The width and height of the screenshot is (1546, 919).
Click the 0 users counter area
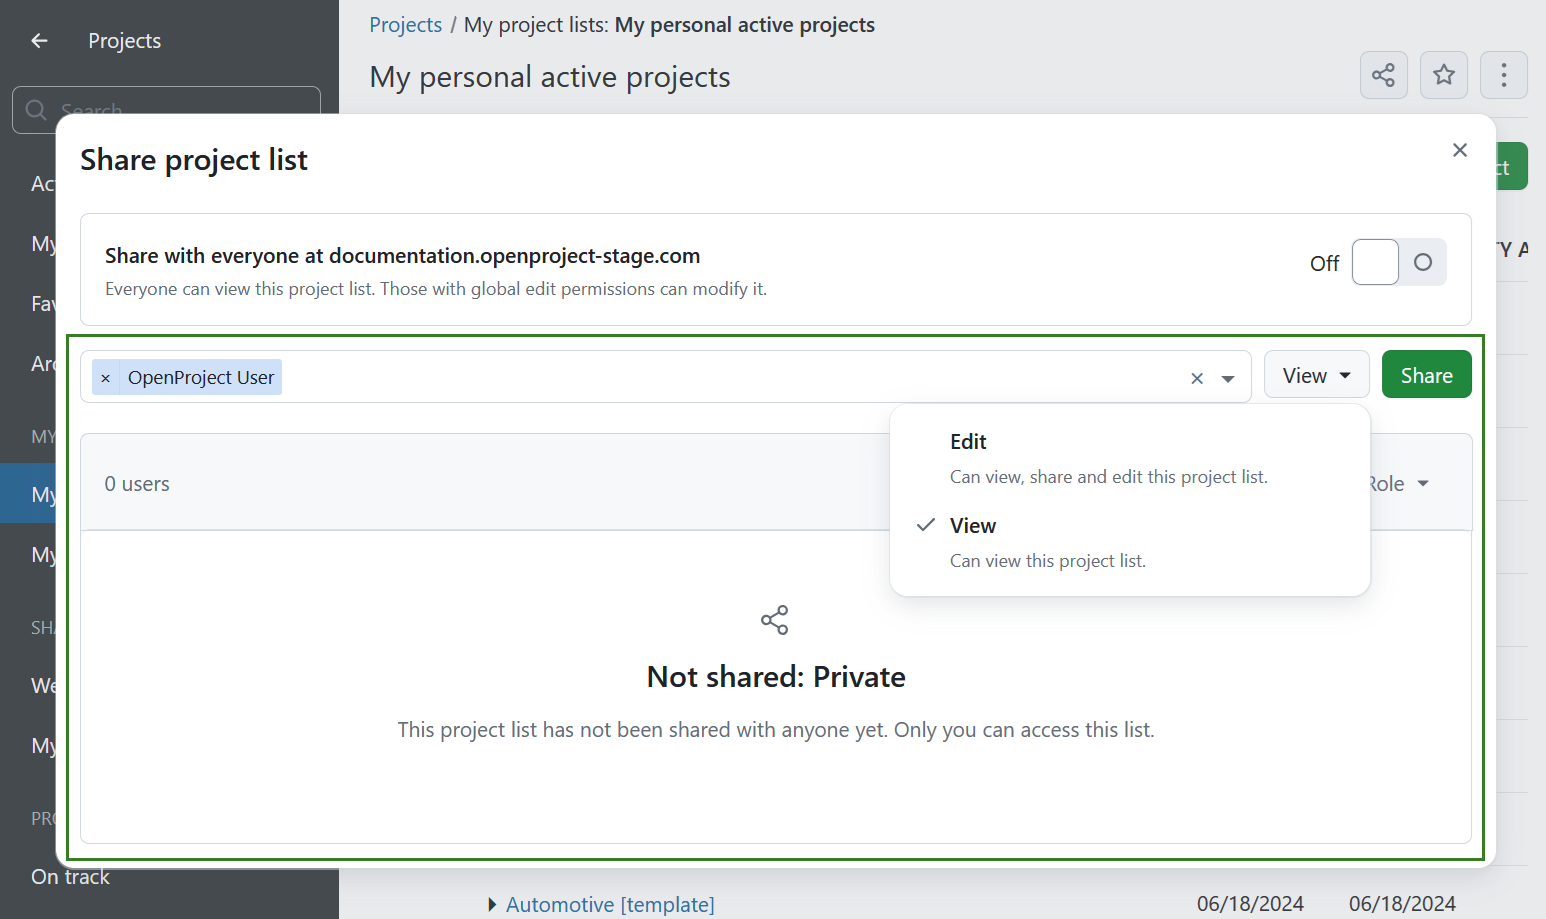coord(136,483)
